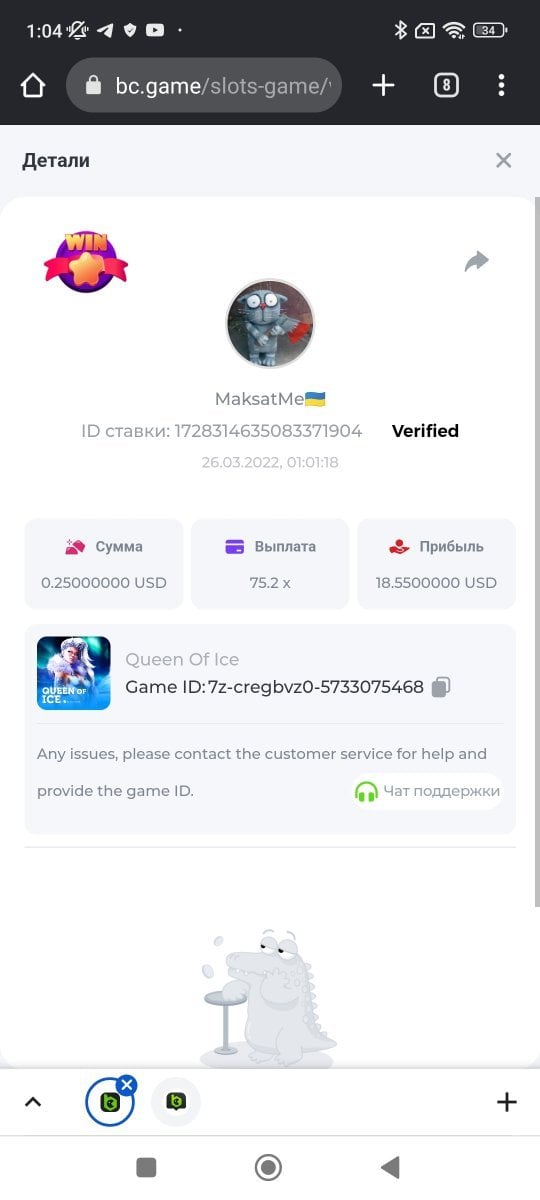
Task: Click the Queen Of Ice title
Action: (x=182, y=659)
